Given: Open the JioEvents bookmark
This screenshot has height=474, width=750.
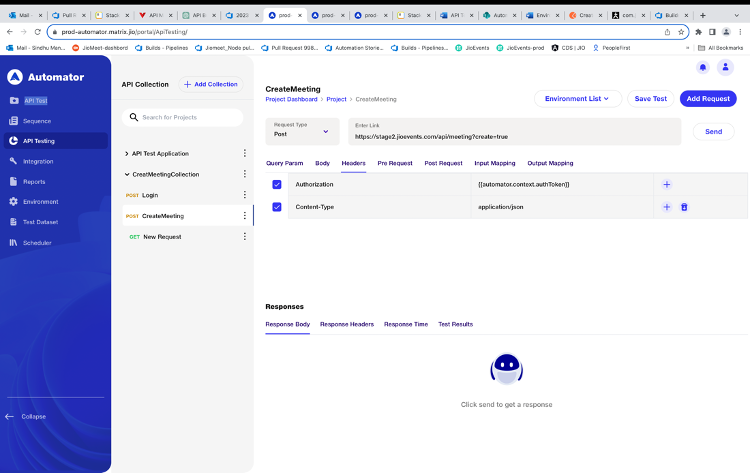Looking at the screenshot, I should point(472,48).
